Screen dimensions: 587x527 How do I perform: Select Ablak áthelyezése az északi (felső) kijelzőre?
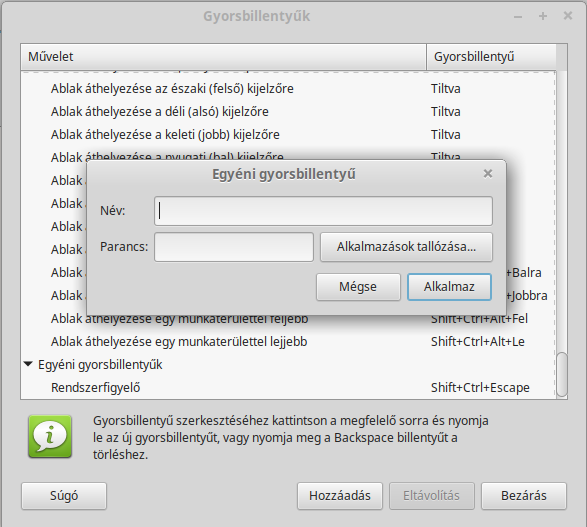[x=172, y=89]
